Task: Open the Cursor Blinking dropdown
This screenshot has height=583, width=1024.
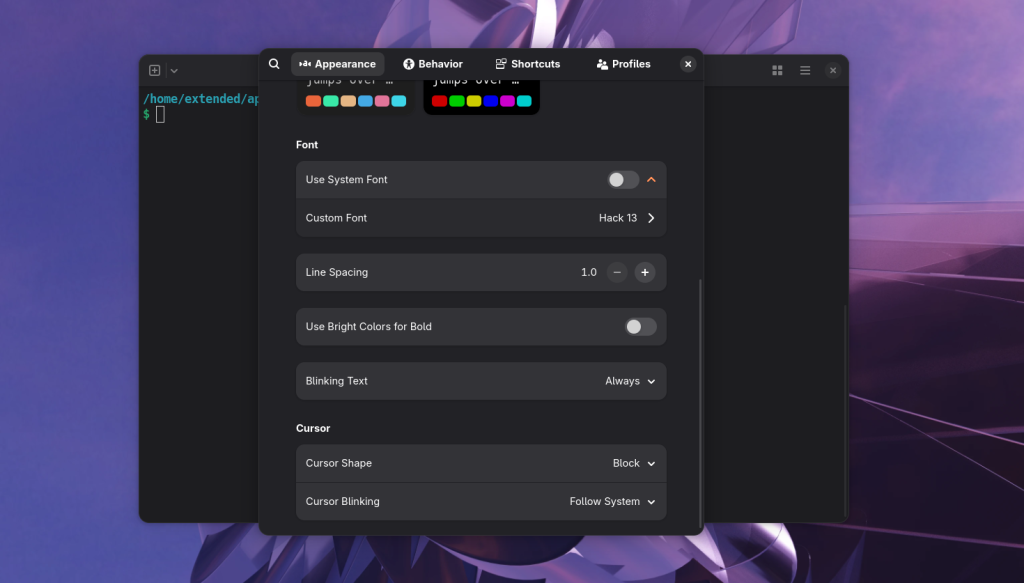Action: [613, 501]
